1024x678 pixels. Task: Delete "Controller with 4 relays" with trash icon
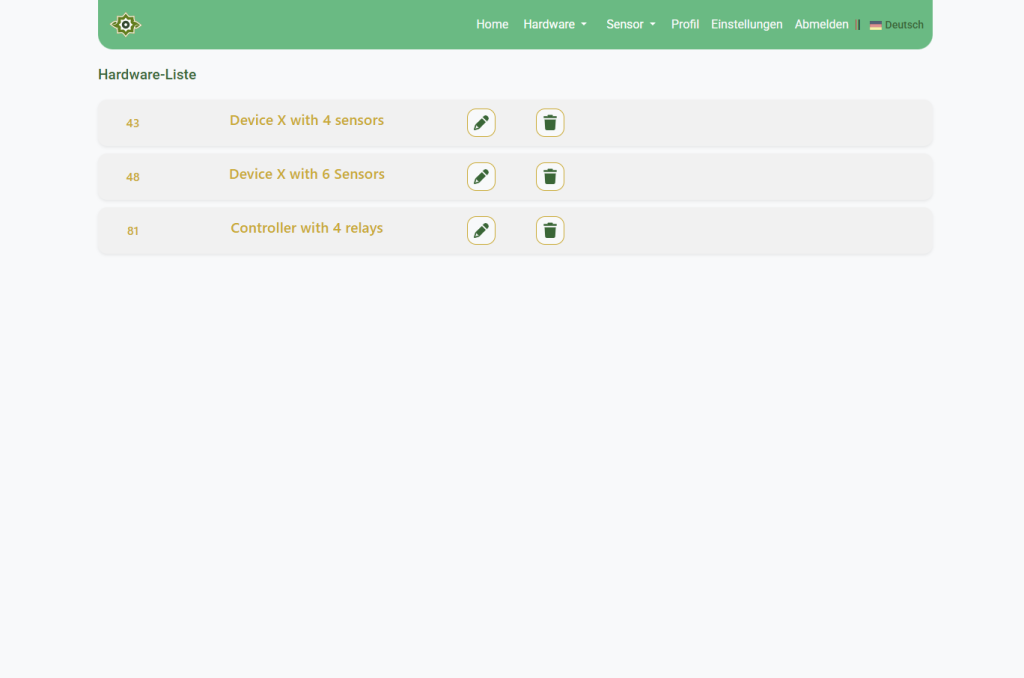pyautogui.click(x=550, y=230)
